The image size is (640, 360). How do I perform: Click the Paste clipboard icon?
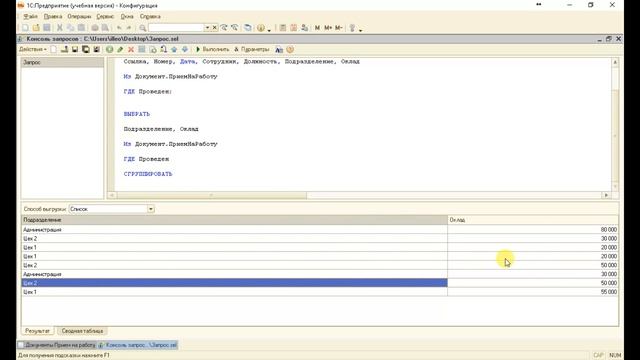click(81, 28)
